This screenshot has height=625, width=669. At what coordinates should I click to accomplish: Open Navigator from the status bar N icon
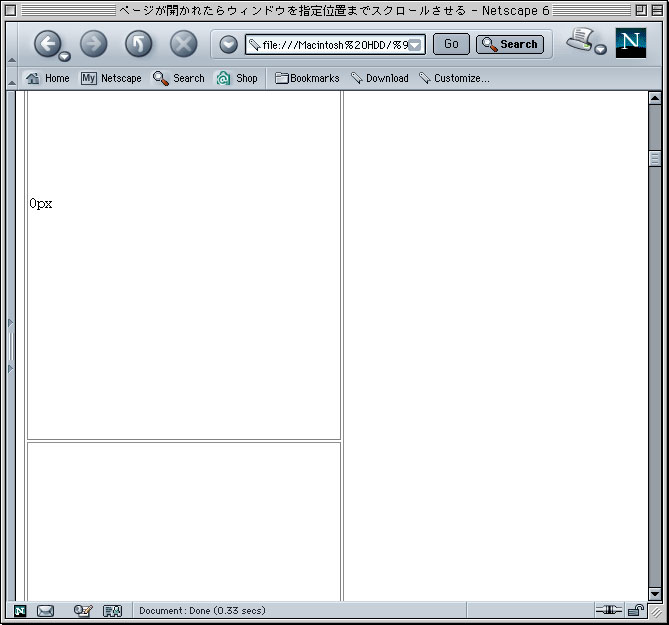[x=20, y=611]
